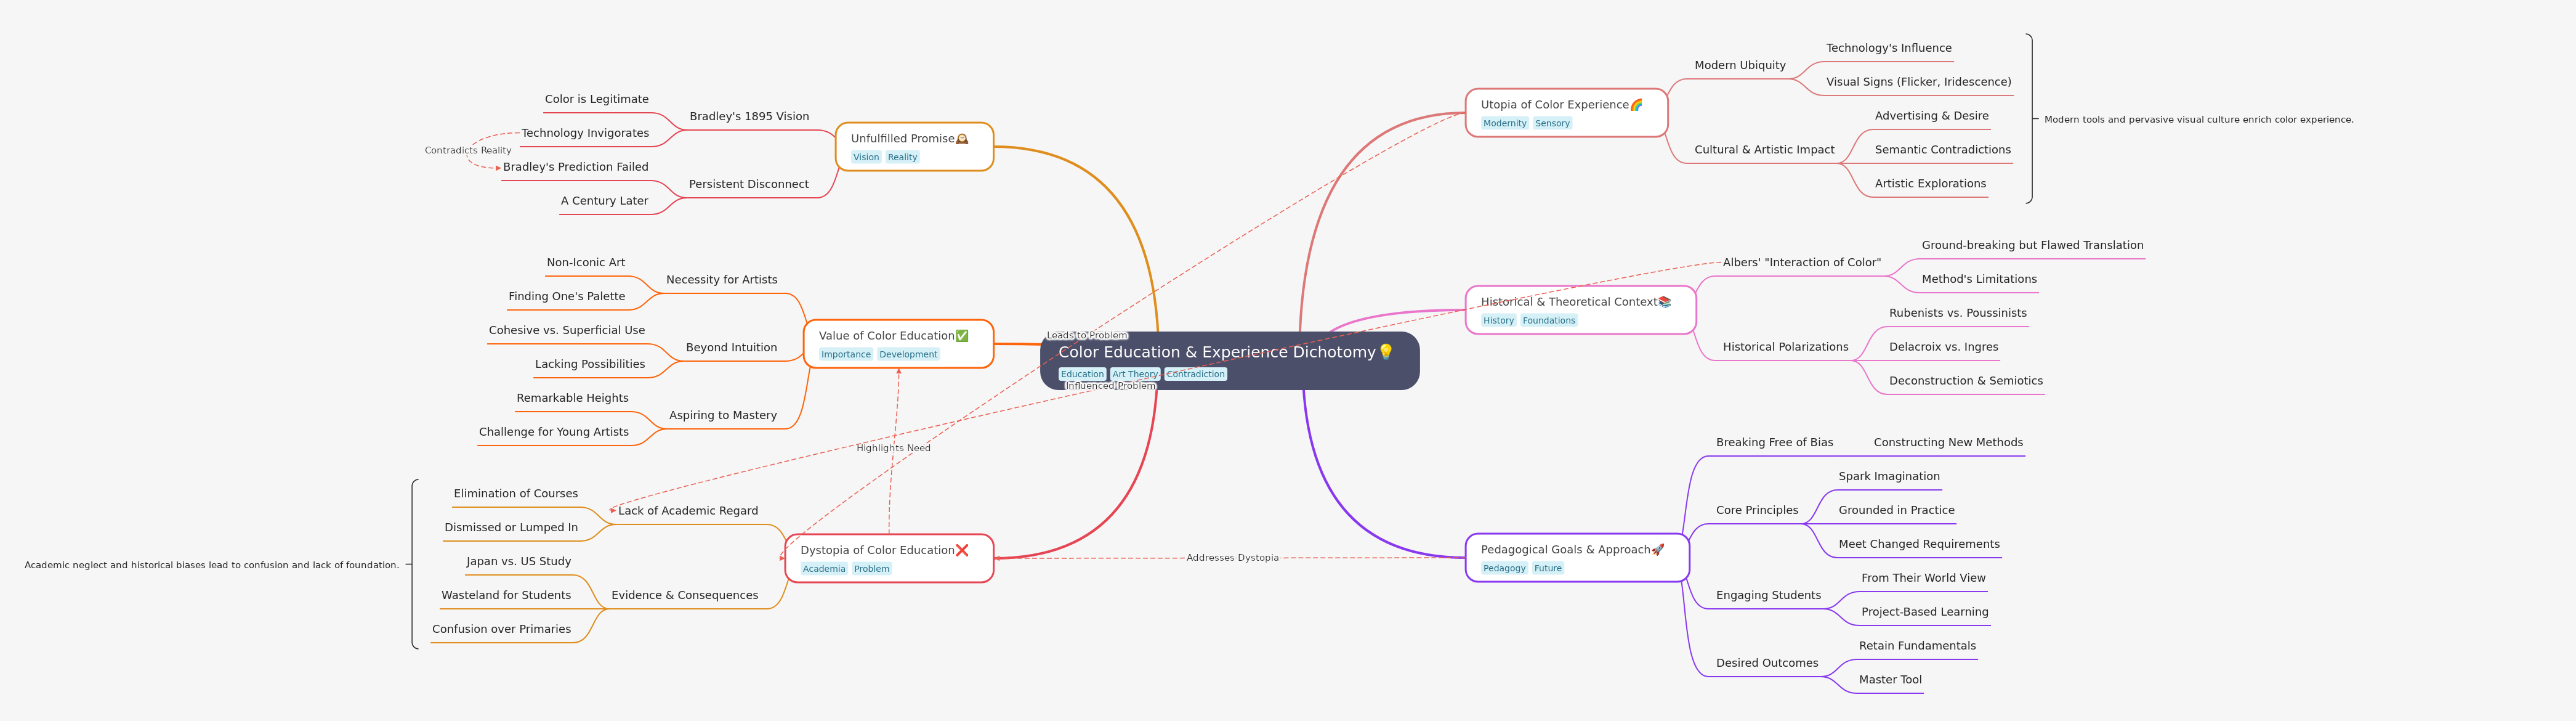The height and width of the screenshot is (721, 2576).
Task: Click the Modern tools summary note text
Action: click(x=2198, y=120)
